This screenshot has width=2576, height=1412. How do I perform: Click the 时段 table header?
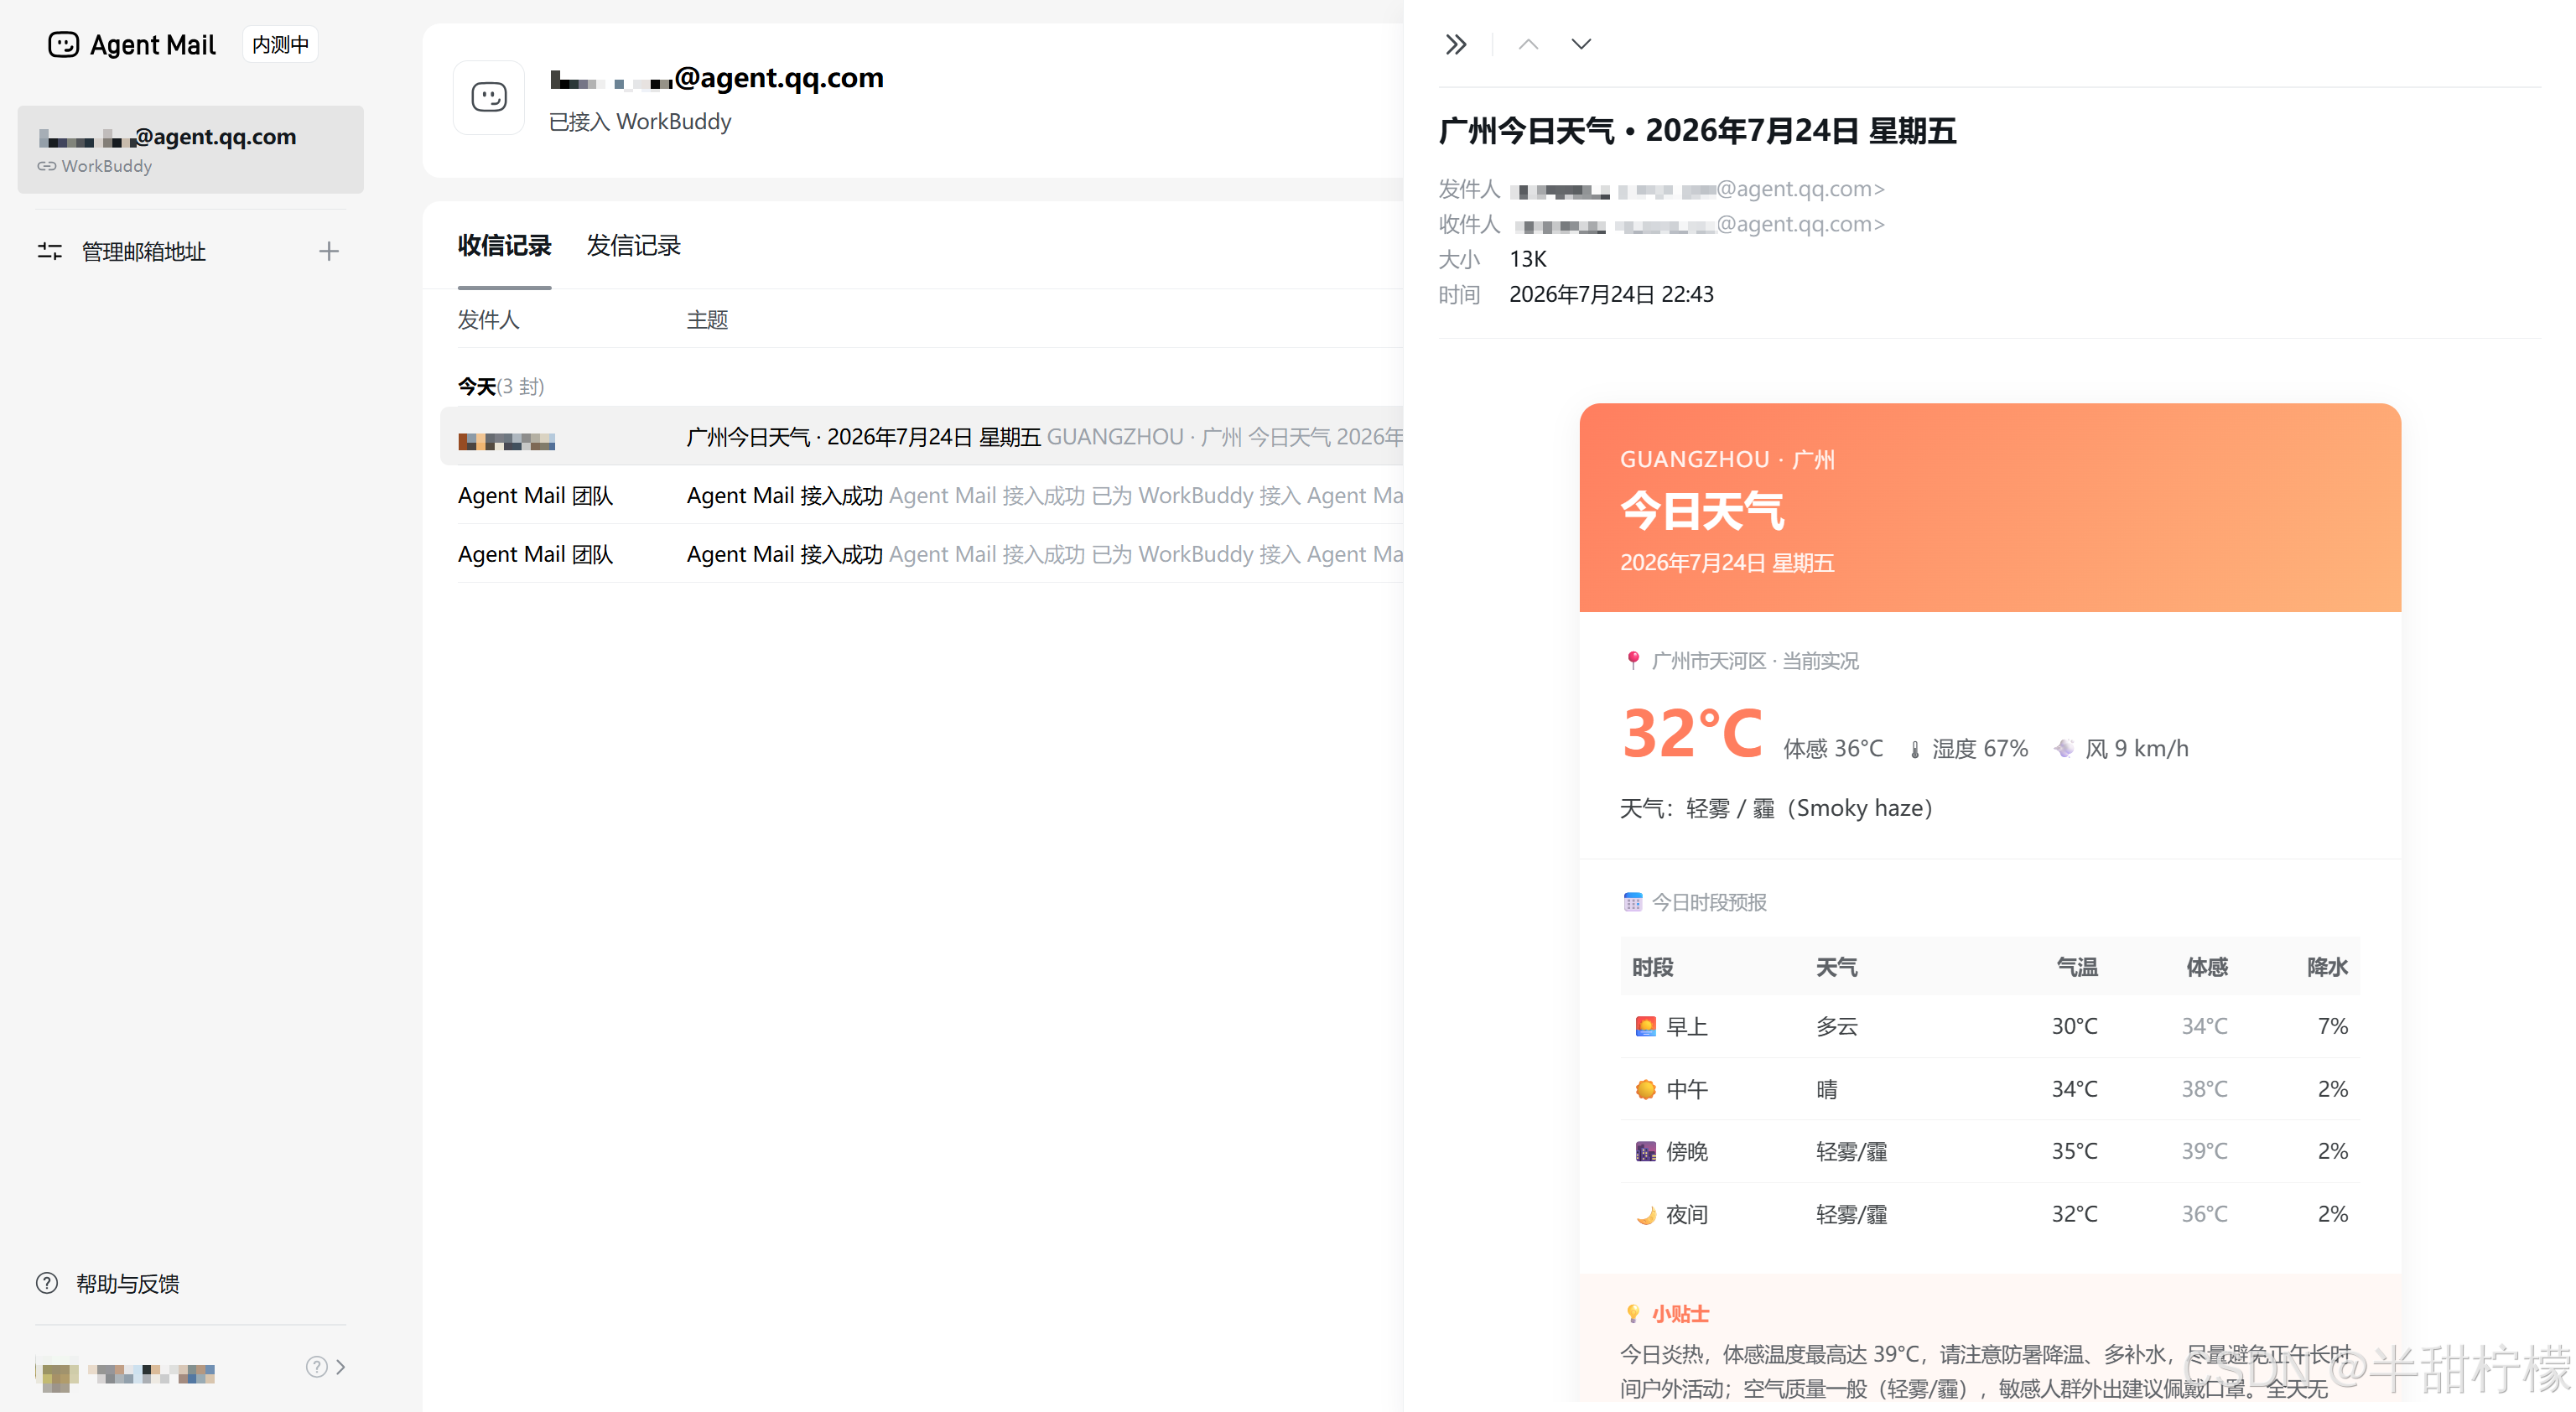1652,967
